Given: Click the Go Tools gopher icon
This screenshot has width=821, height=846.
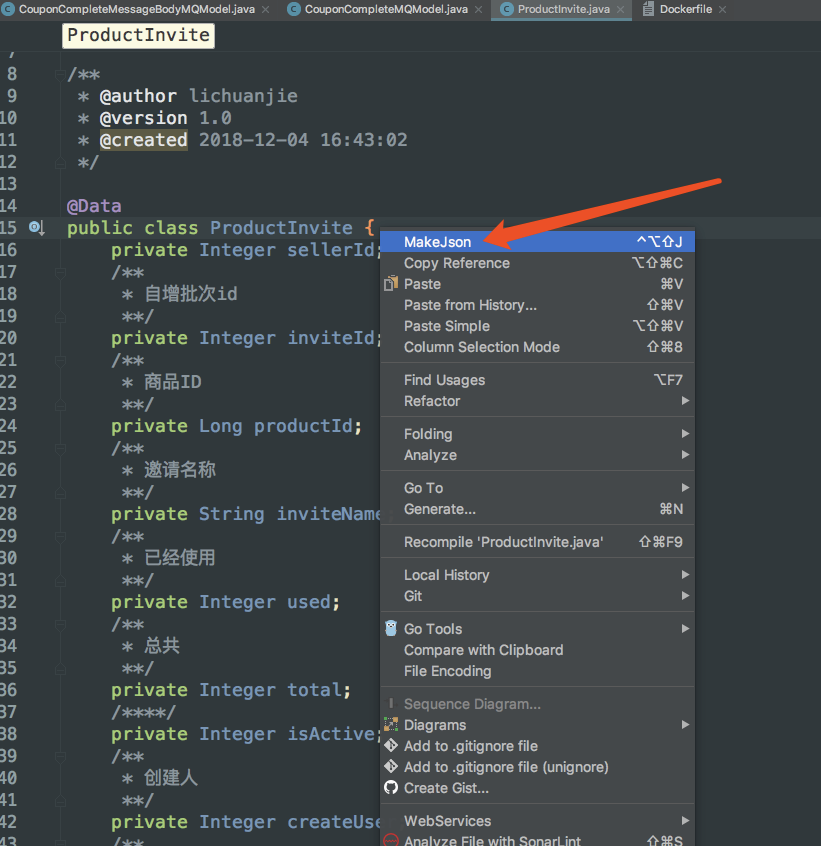Looking at the screenshot, I should 390,628.
